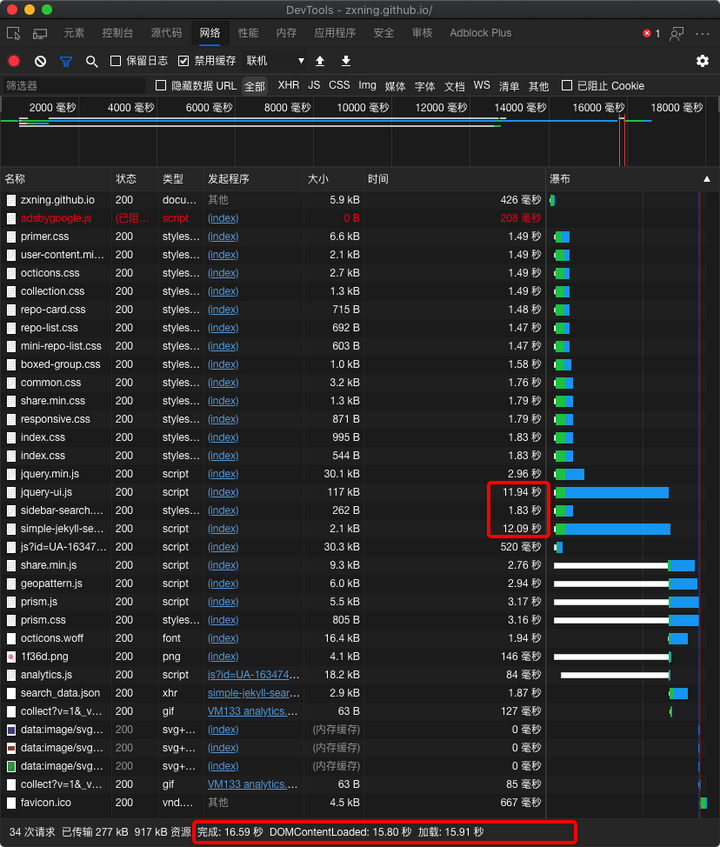Image resolution: width=720 pixels, height=847 pixels.
Task: Tick the Hide data URLs (隐藏数据 URL) checkbox
Action: pyautogui.click(x=160, y=85)
